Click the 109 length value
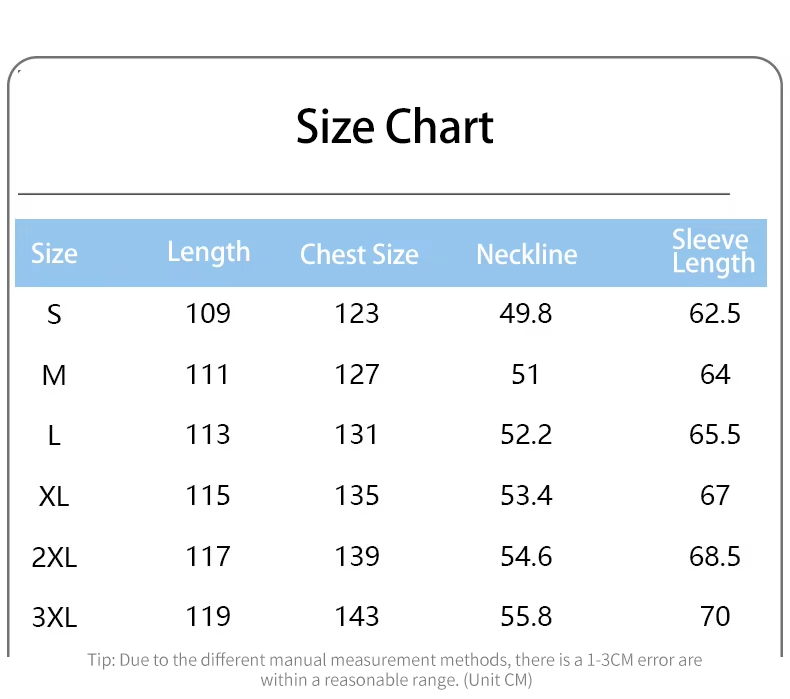The height and width of the screenshot is (699, 790). 208,314
